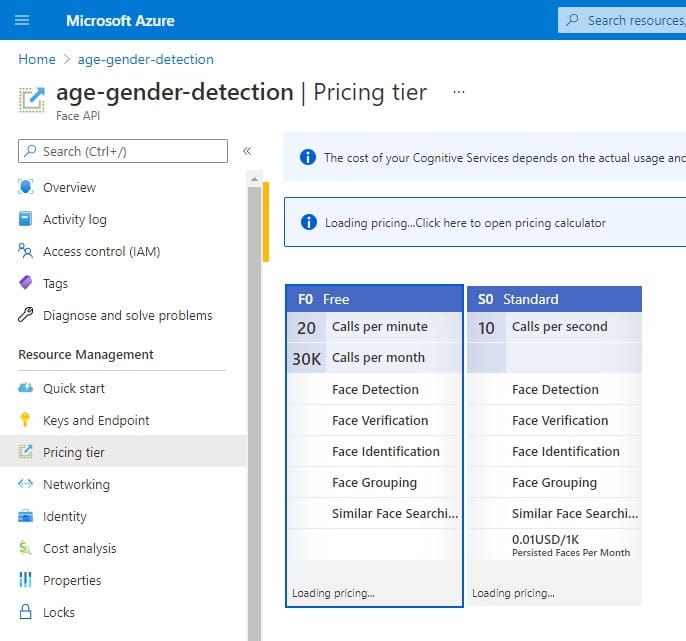Click Face Grouping in Free tier
The image size is (686, 641).
tap(374, 482)
